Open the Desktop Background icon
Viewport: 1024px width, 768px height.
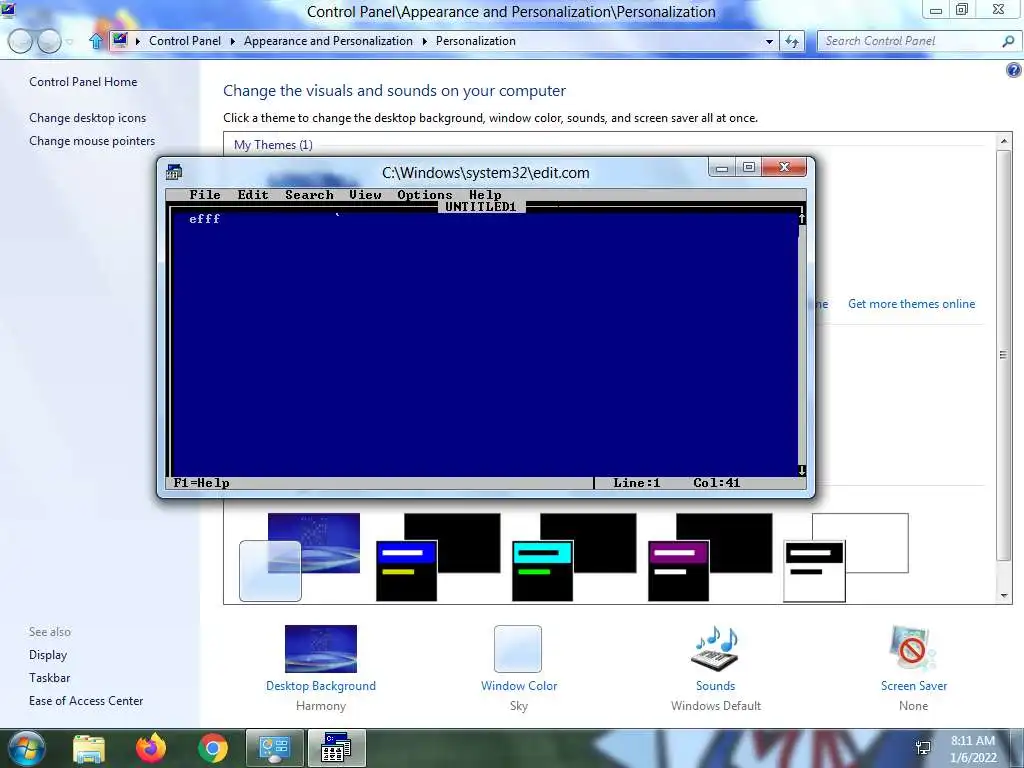click(x=321, y=648)
